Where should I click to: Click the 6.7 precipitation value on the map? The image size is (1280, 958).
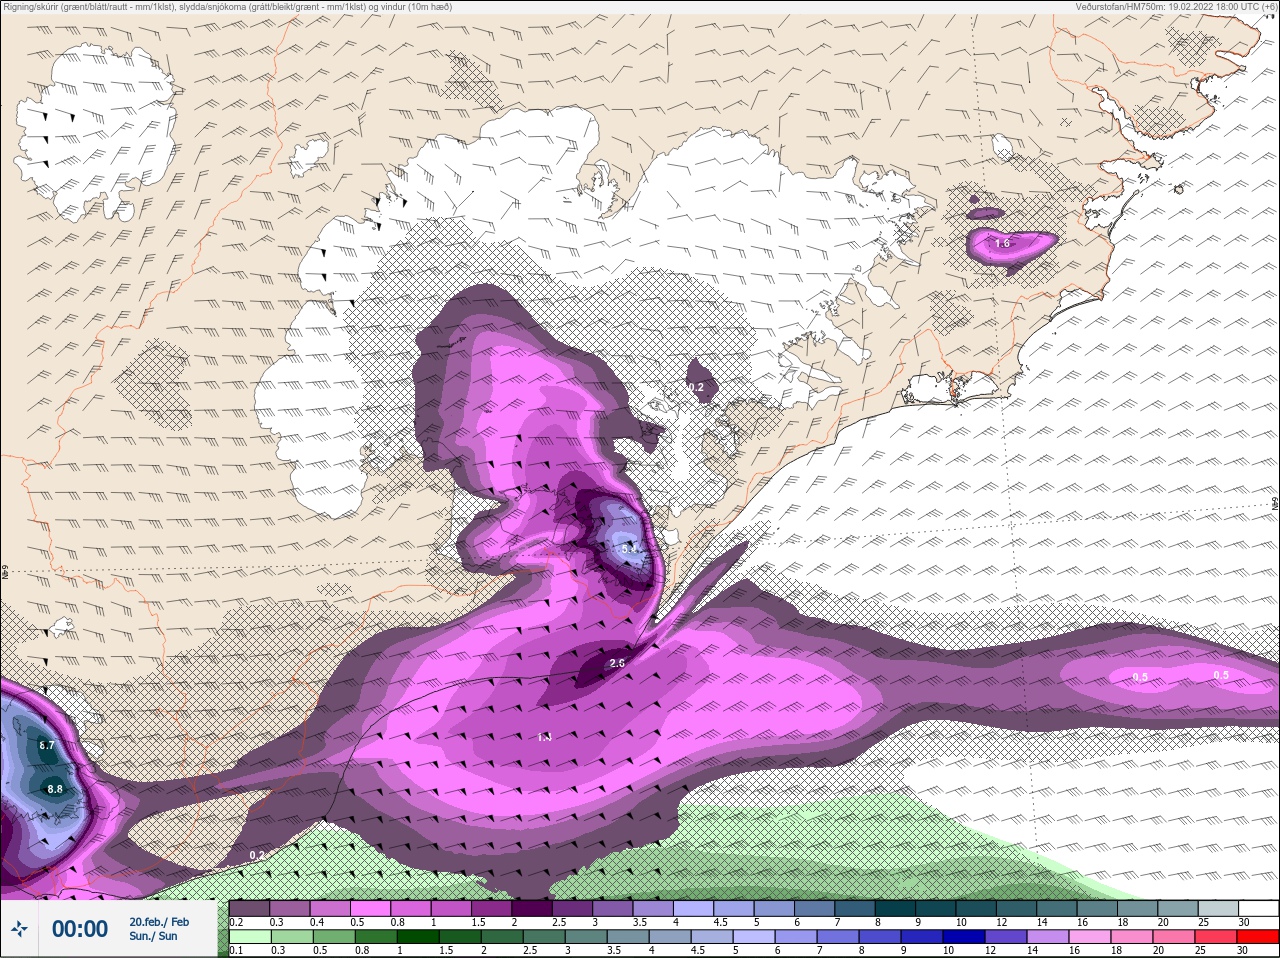(x=47, y=746)
